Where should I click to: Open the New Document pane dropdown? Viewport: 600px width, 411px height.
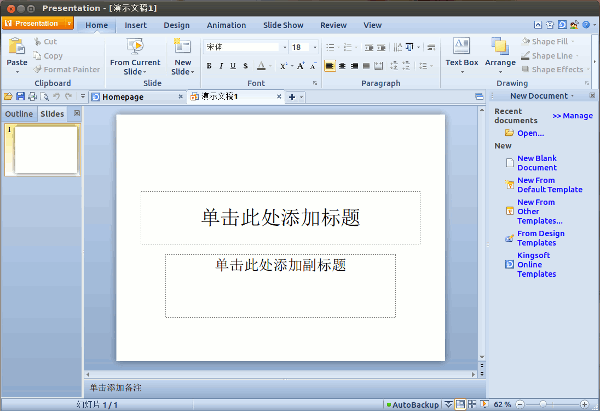click(x=572, y=96)
